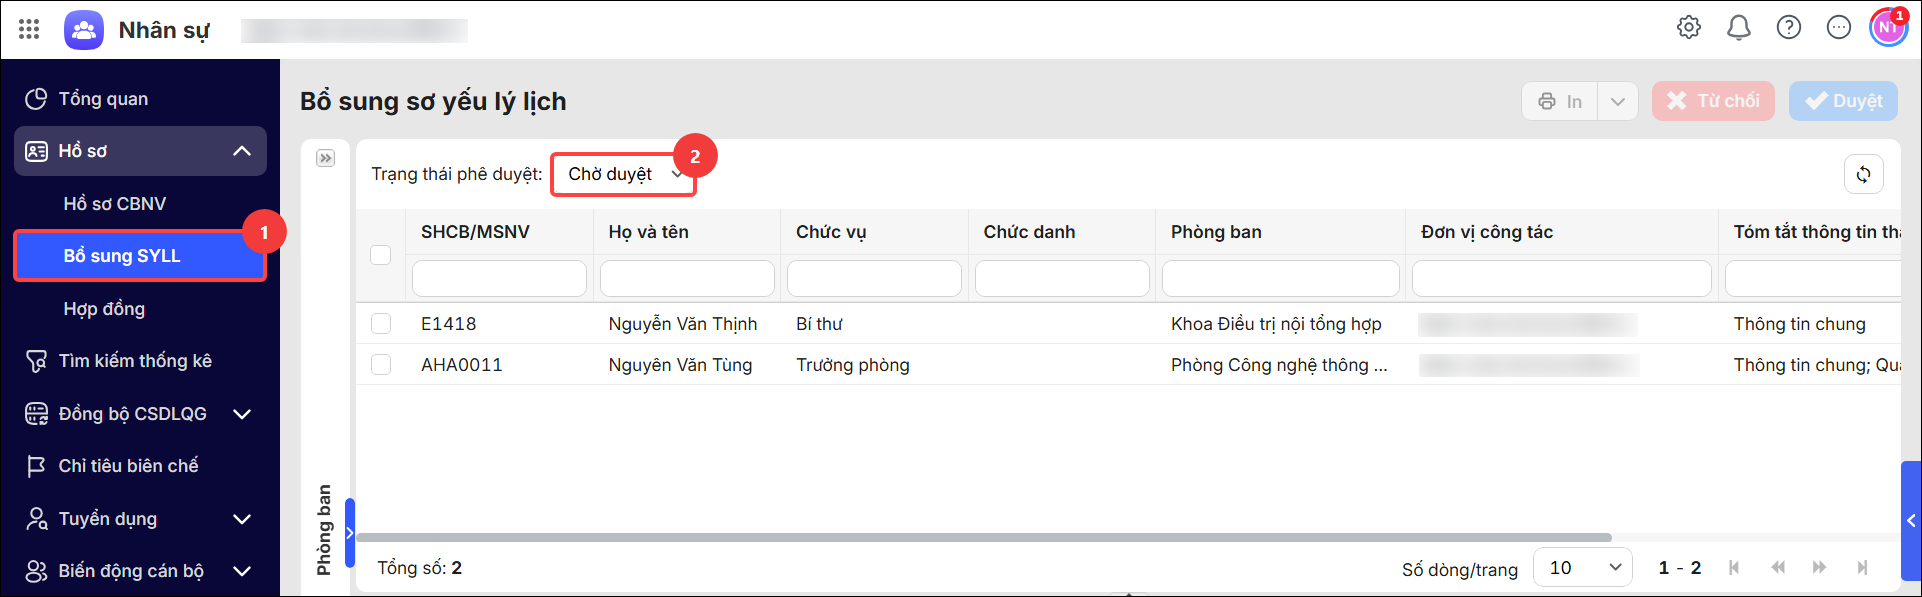The image size is (1922, 597).
Task: Tick the checkbox for employee E1418
Action: tap(381, 324)
